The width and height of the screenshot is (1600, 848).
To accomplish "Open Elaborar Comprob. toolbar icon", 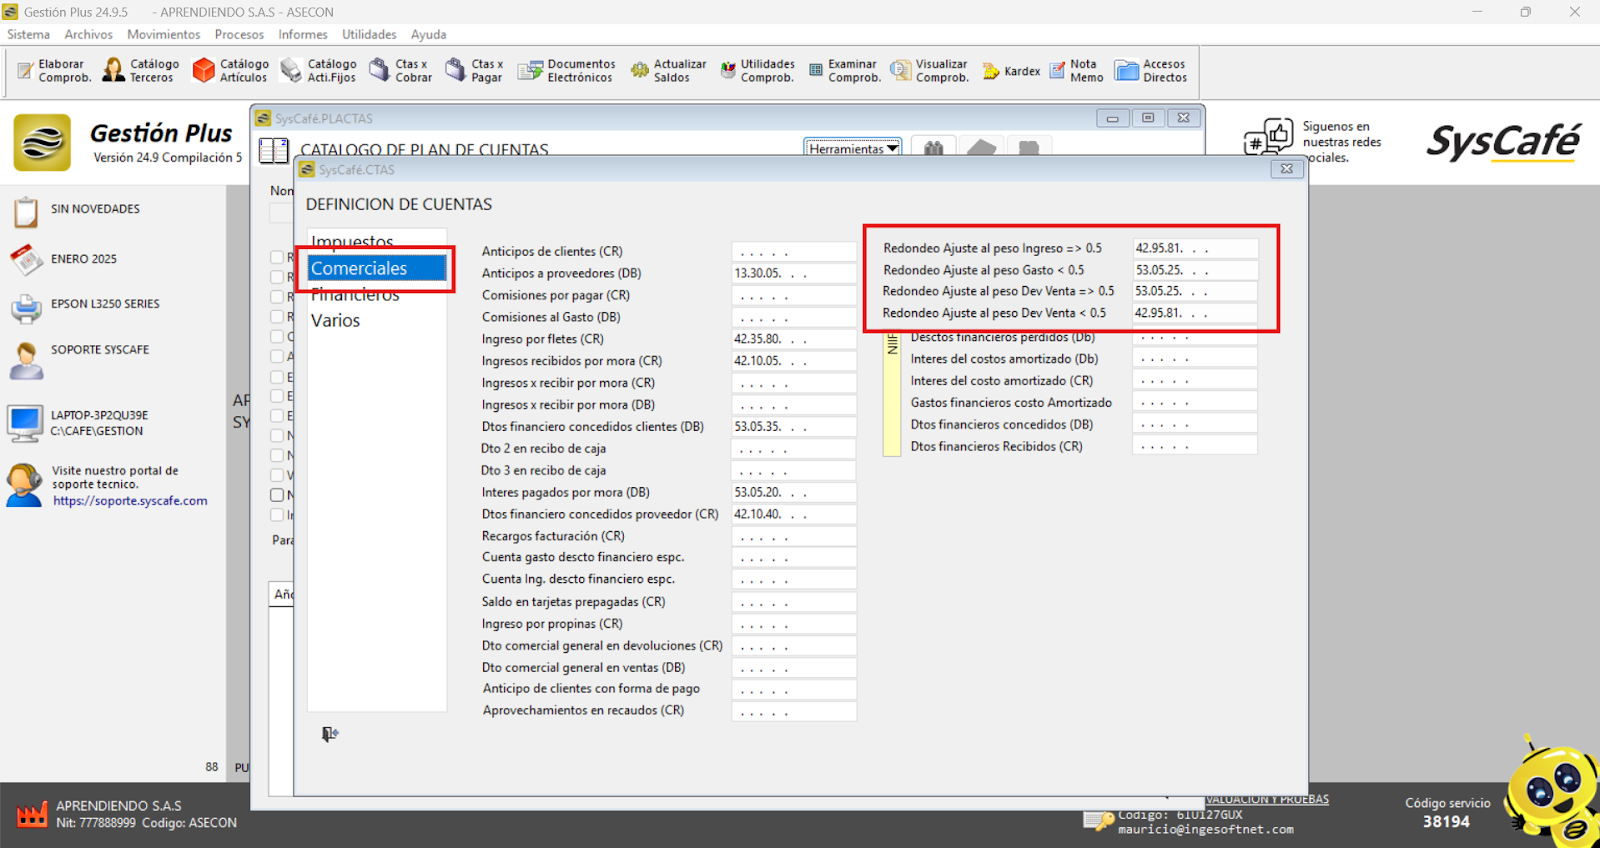I will click(54, 70).
